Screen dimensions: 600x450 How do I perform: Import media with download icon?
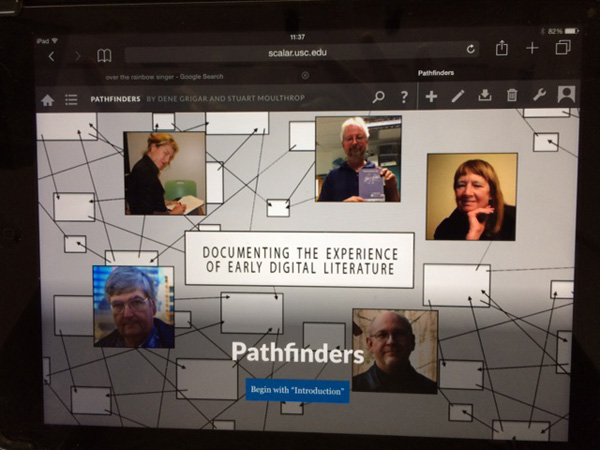(x=485, y=95)
